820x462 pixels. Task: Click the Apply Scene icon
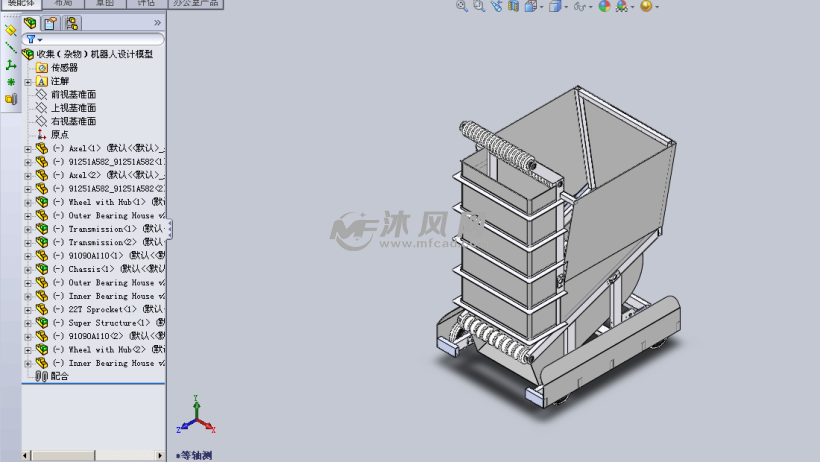click(622, 6)
